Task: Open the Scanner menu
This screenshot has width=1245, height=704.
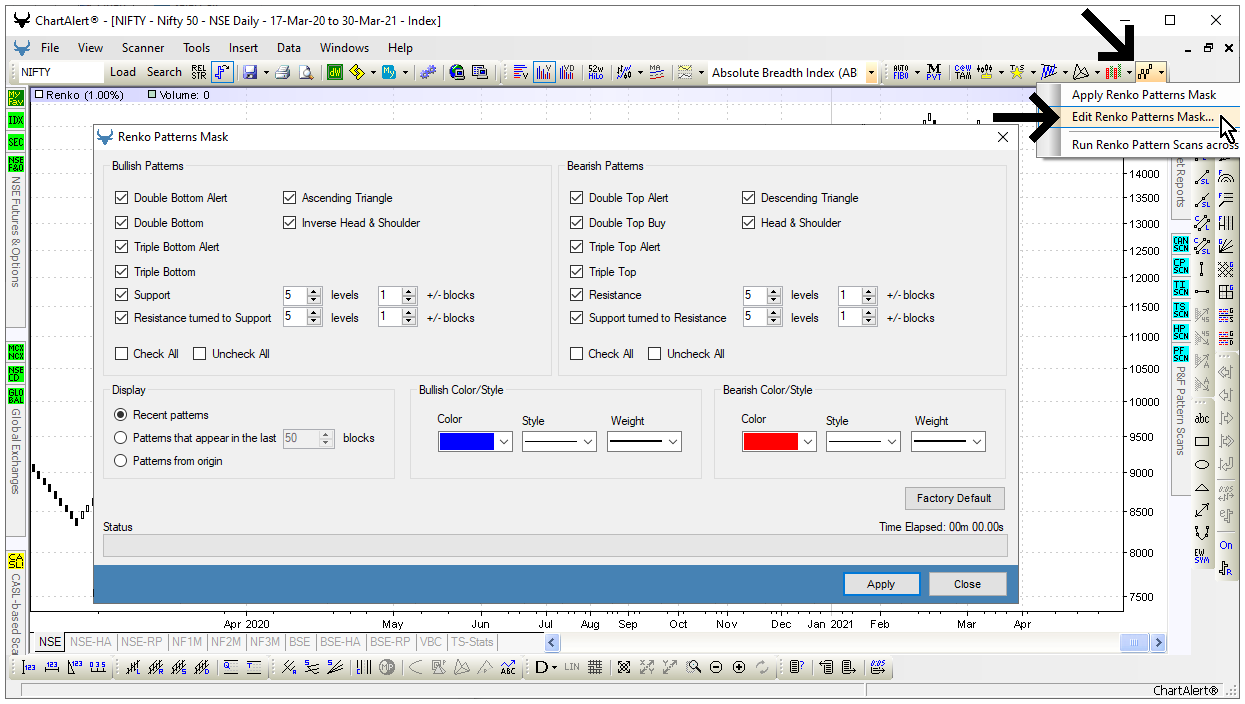Action: coord(143,48)
